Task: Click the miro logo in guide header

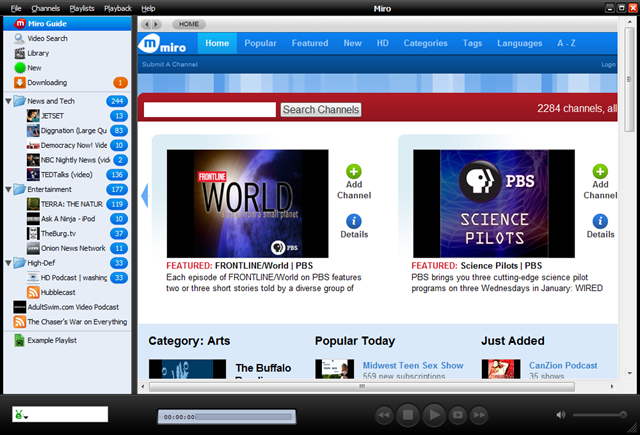Action: [x=164, y=44]
